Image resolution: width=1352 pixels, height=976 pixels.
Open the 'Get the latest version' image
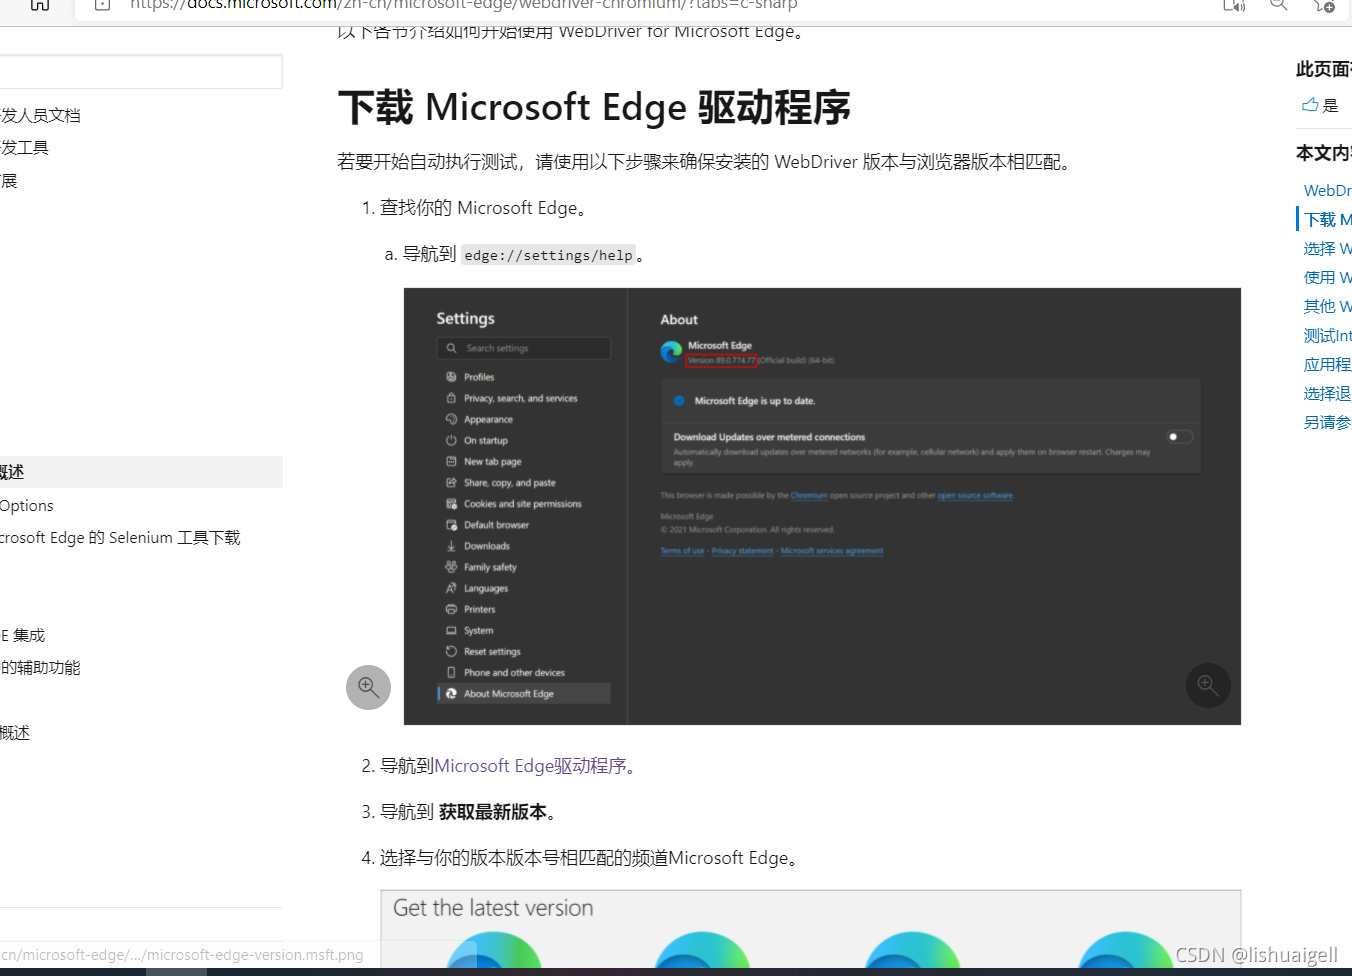click(811, 929)
